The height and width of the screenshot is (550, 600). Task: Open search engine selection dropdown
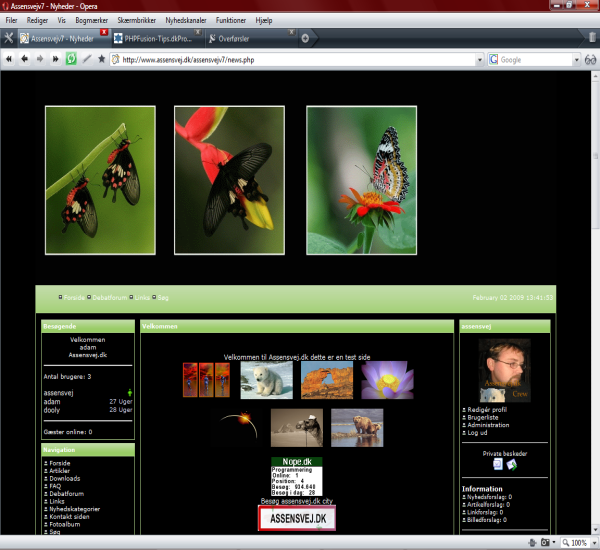tap(576, 60)
